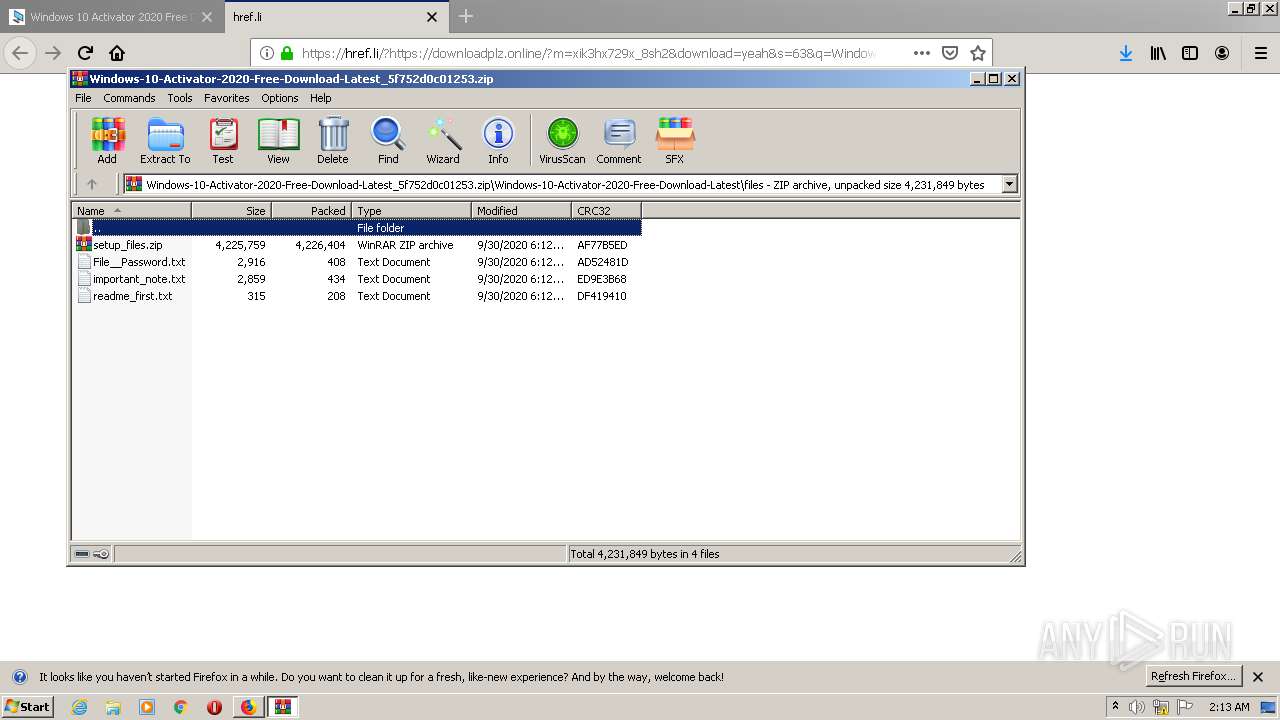Click the WinRAR taskbar button
Viewport: 1280px width, 720px height.
[283, 707]
